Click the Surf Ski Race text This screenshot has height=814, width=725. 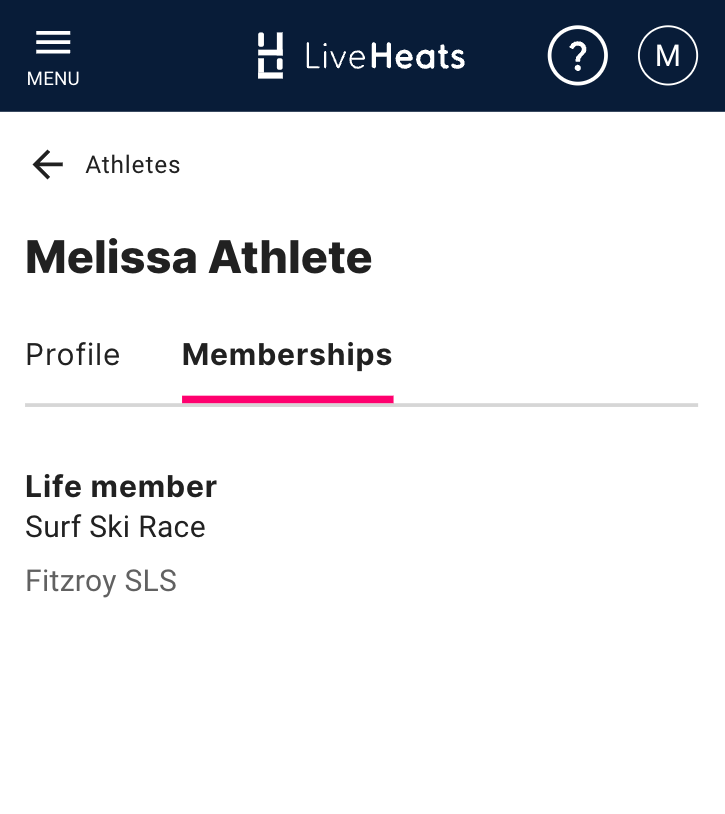point(115,527)
